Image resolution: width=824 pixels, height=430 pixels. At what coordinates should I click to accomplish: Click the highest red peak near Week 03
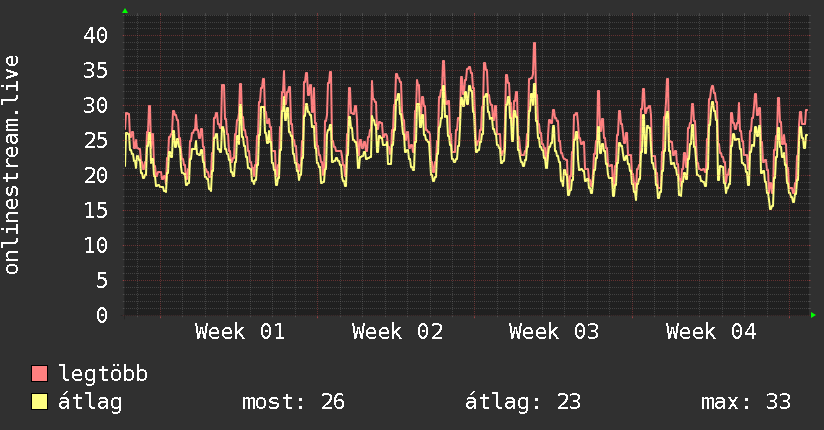[x=535, y=44]
